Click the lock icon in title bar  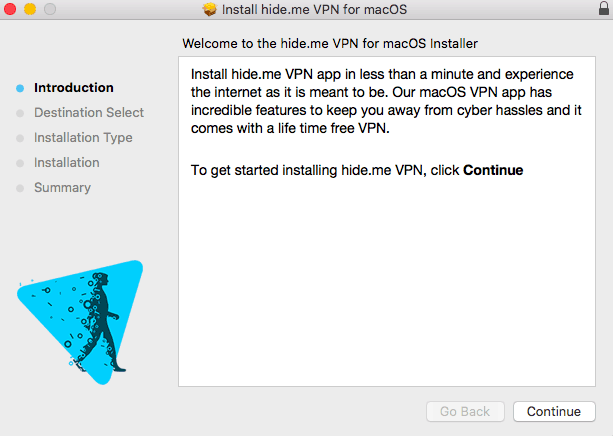point(604,8)
